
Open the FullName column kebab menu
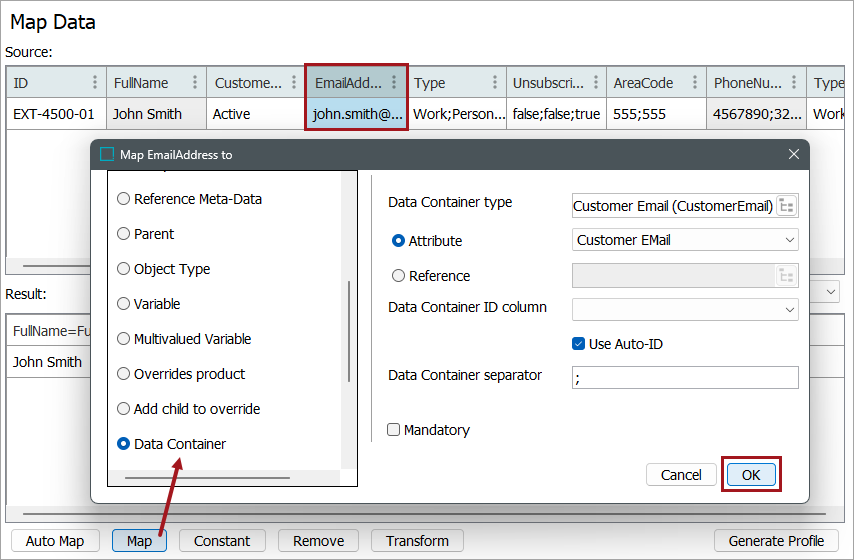pos(195,83)
